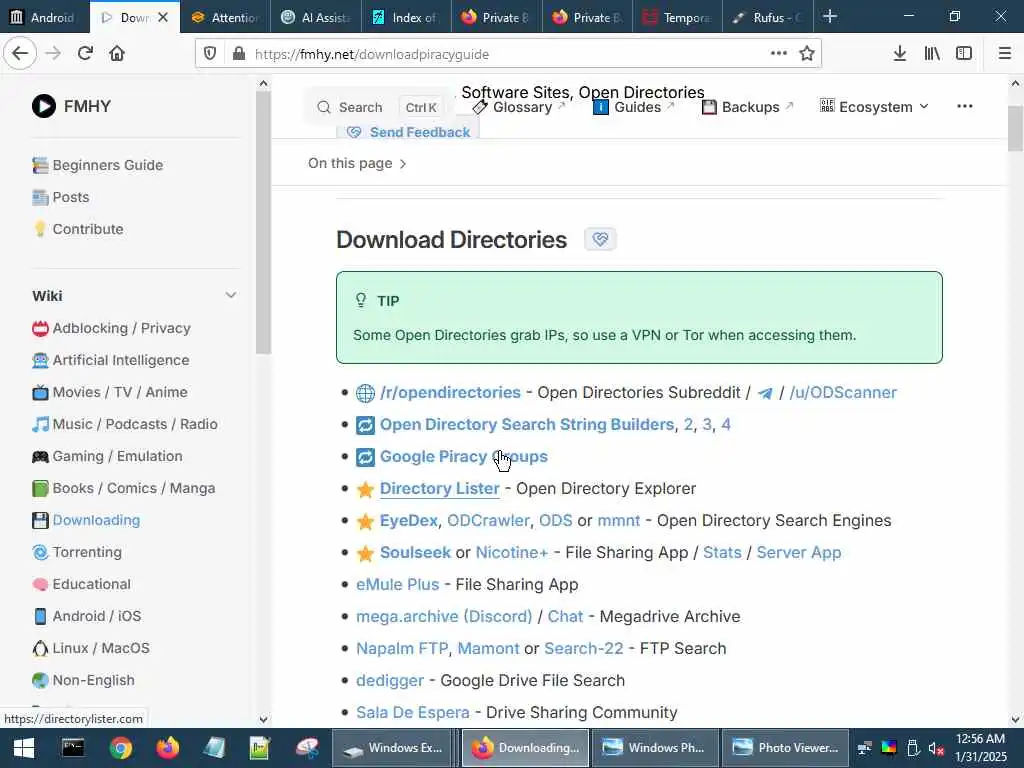Click Send Feedback button

point(409,132)
